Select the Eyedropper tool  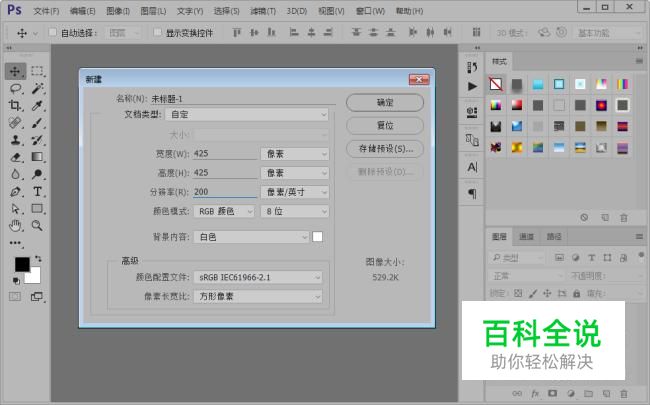(x=37, y=105)
